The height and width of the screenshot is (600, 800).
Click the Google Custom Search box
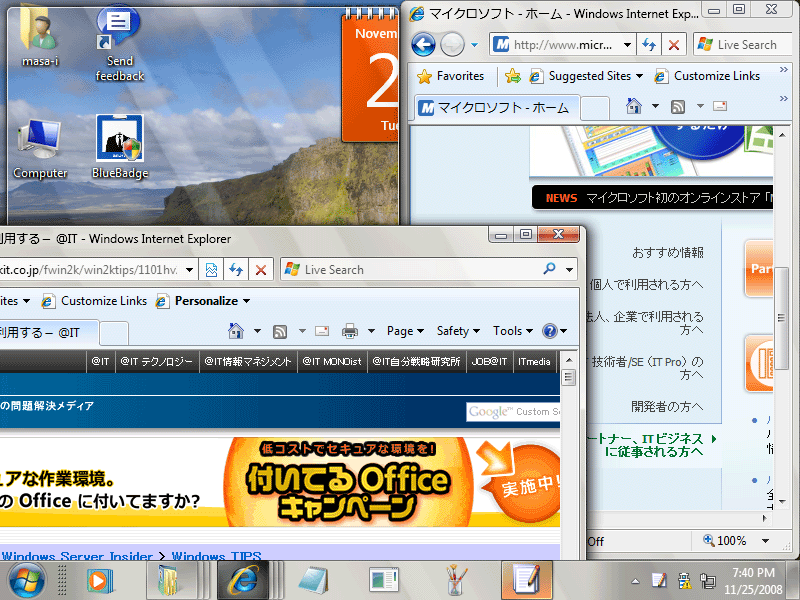(513, 412)
